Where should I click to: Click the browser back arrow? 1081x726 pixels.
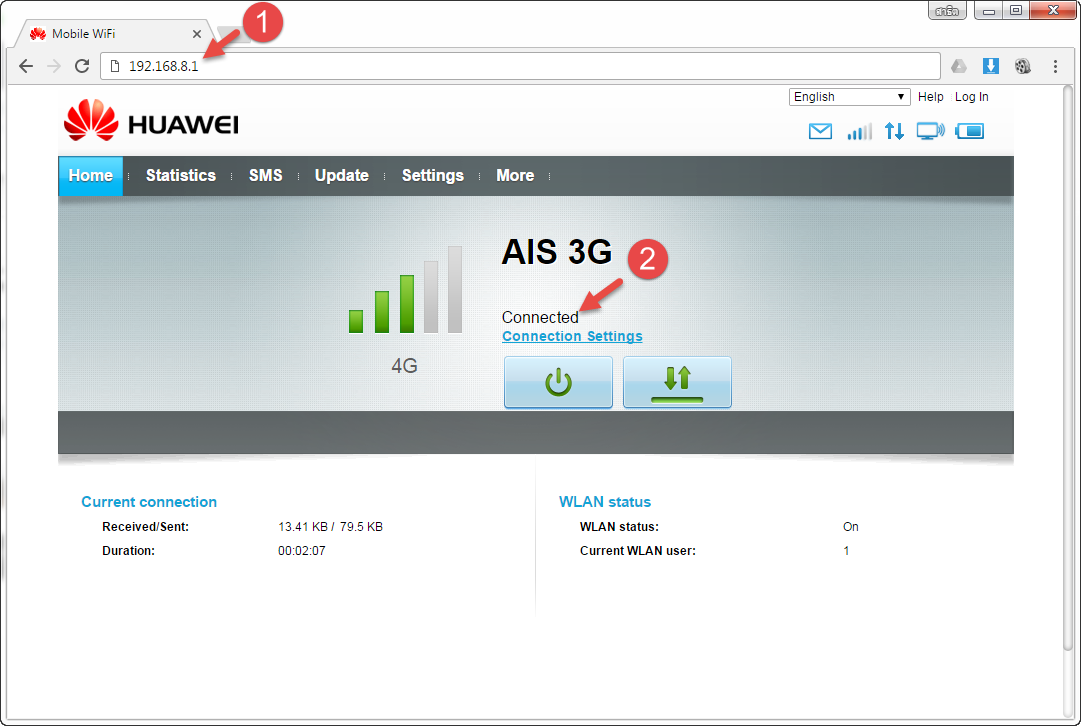click(x=26, y=66)
